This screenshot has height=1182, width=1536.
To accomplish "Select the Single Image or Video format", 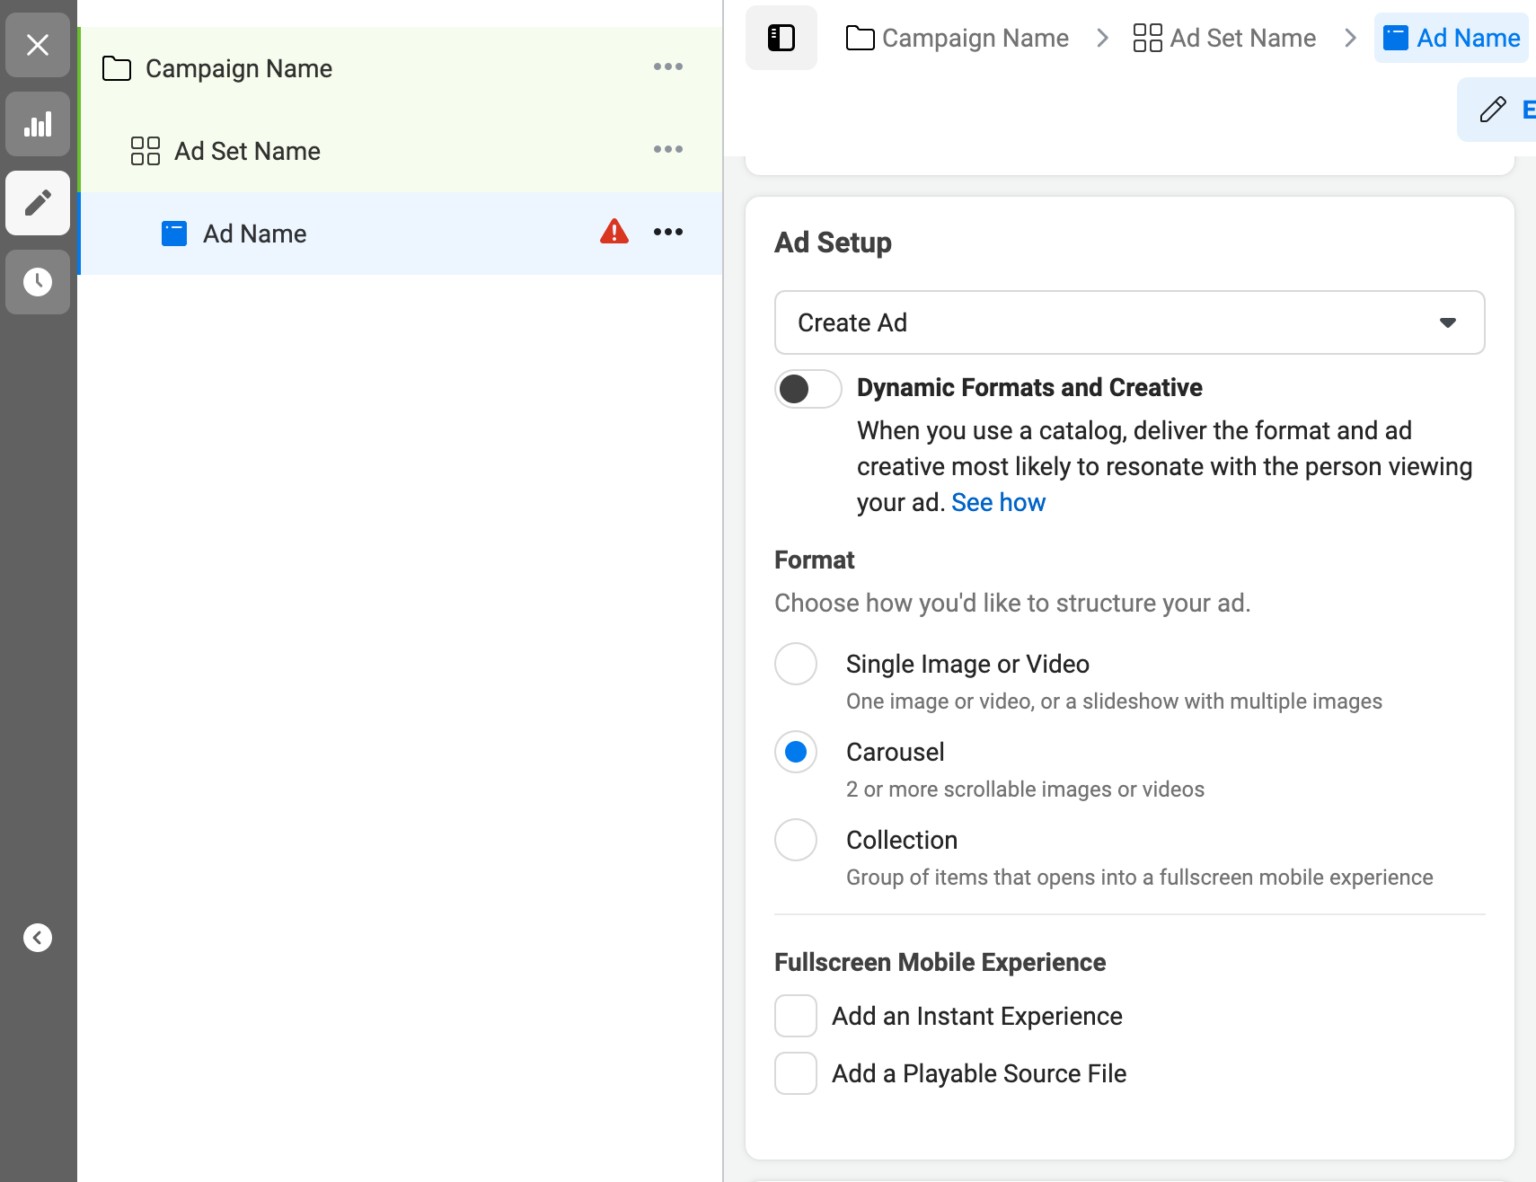I will pyautogui.click(x=795, y=663).
